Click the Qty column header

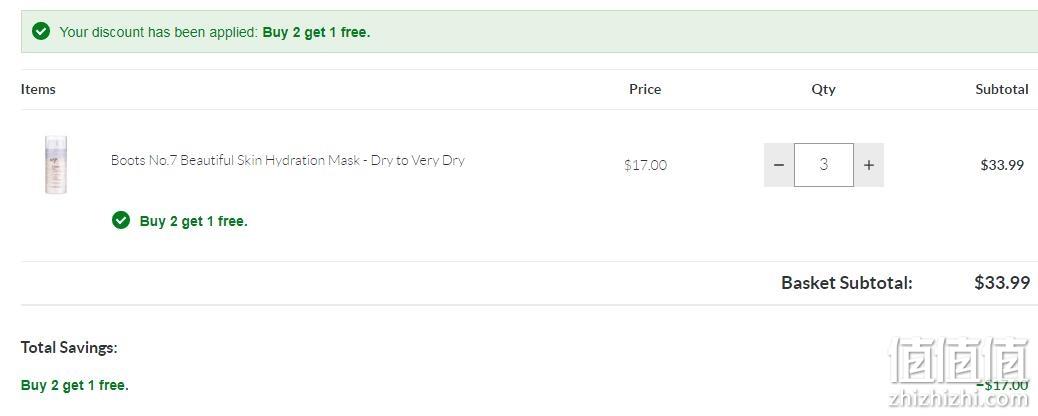824,89
